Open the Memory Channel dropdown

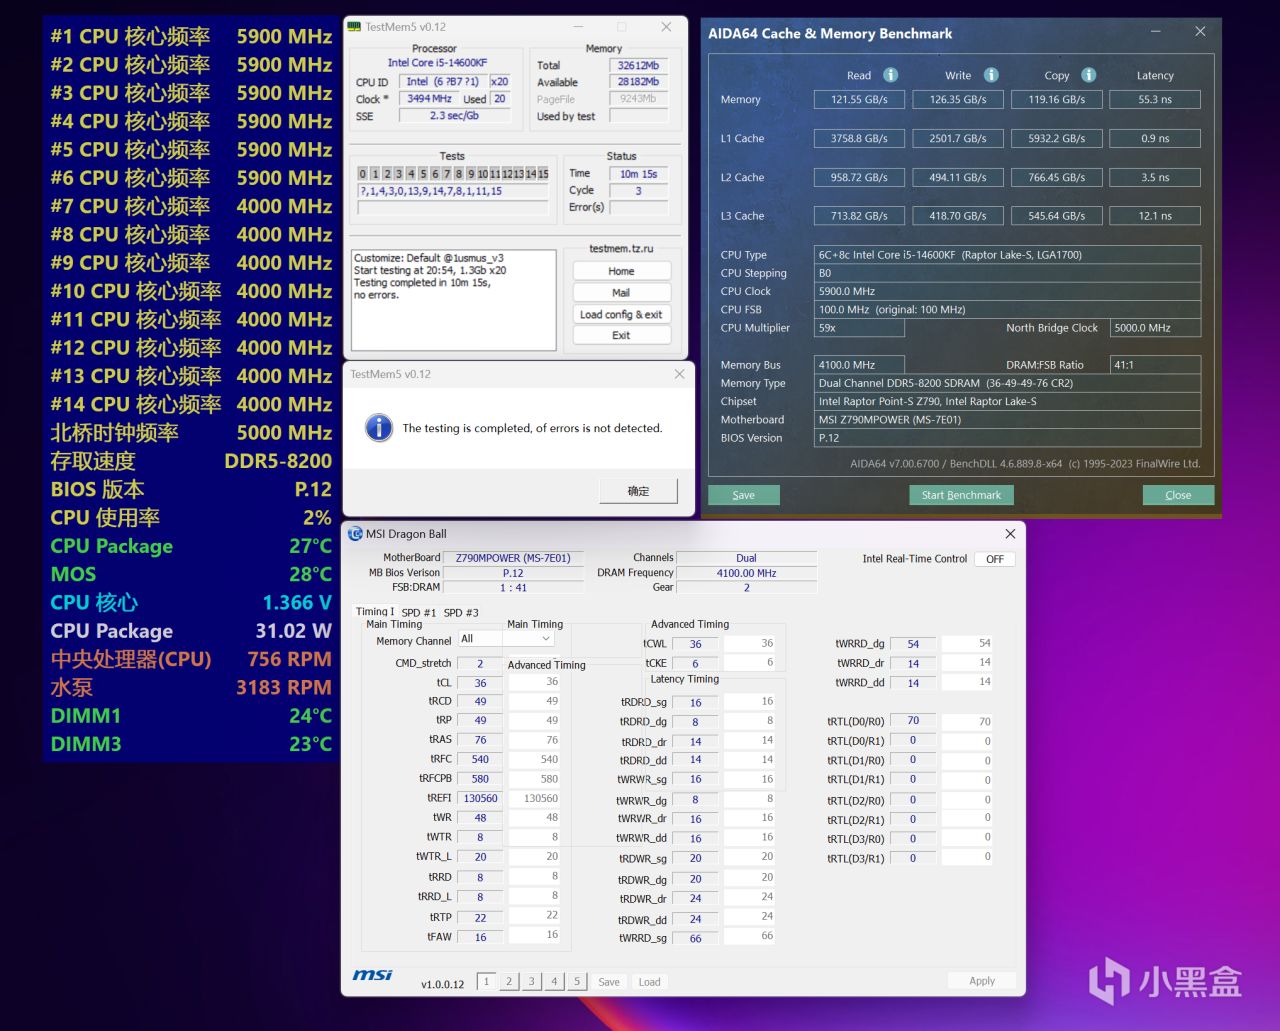click(x=505, y=639)
